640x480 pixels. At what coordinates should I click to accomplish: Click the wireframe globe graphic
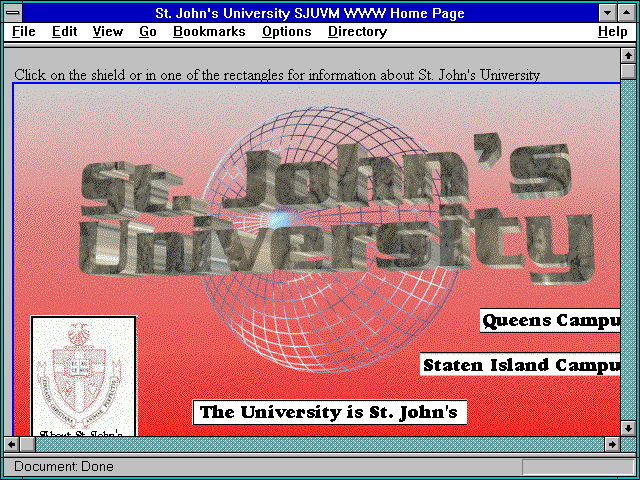(x=329, y=239)
